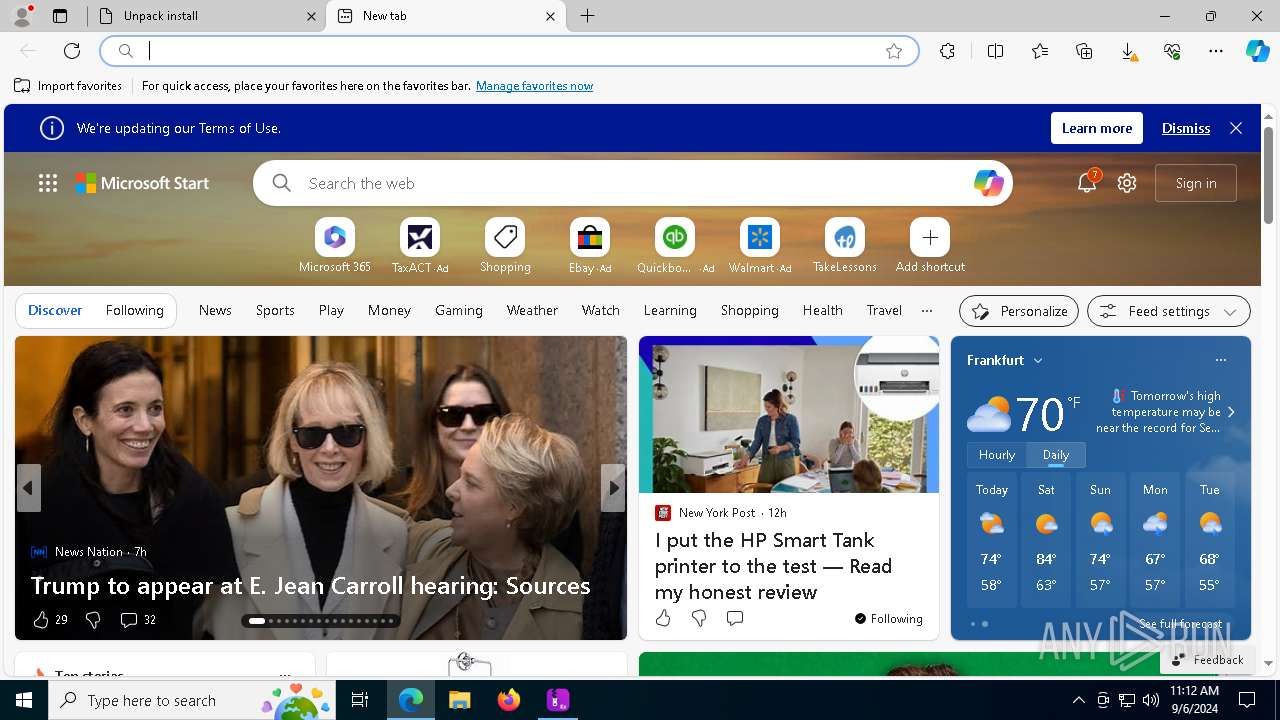Open weather card options menu
The width and height of the screenshot is (1280, 720).
pyautogui.click(x=1220, y=360)
